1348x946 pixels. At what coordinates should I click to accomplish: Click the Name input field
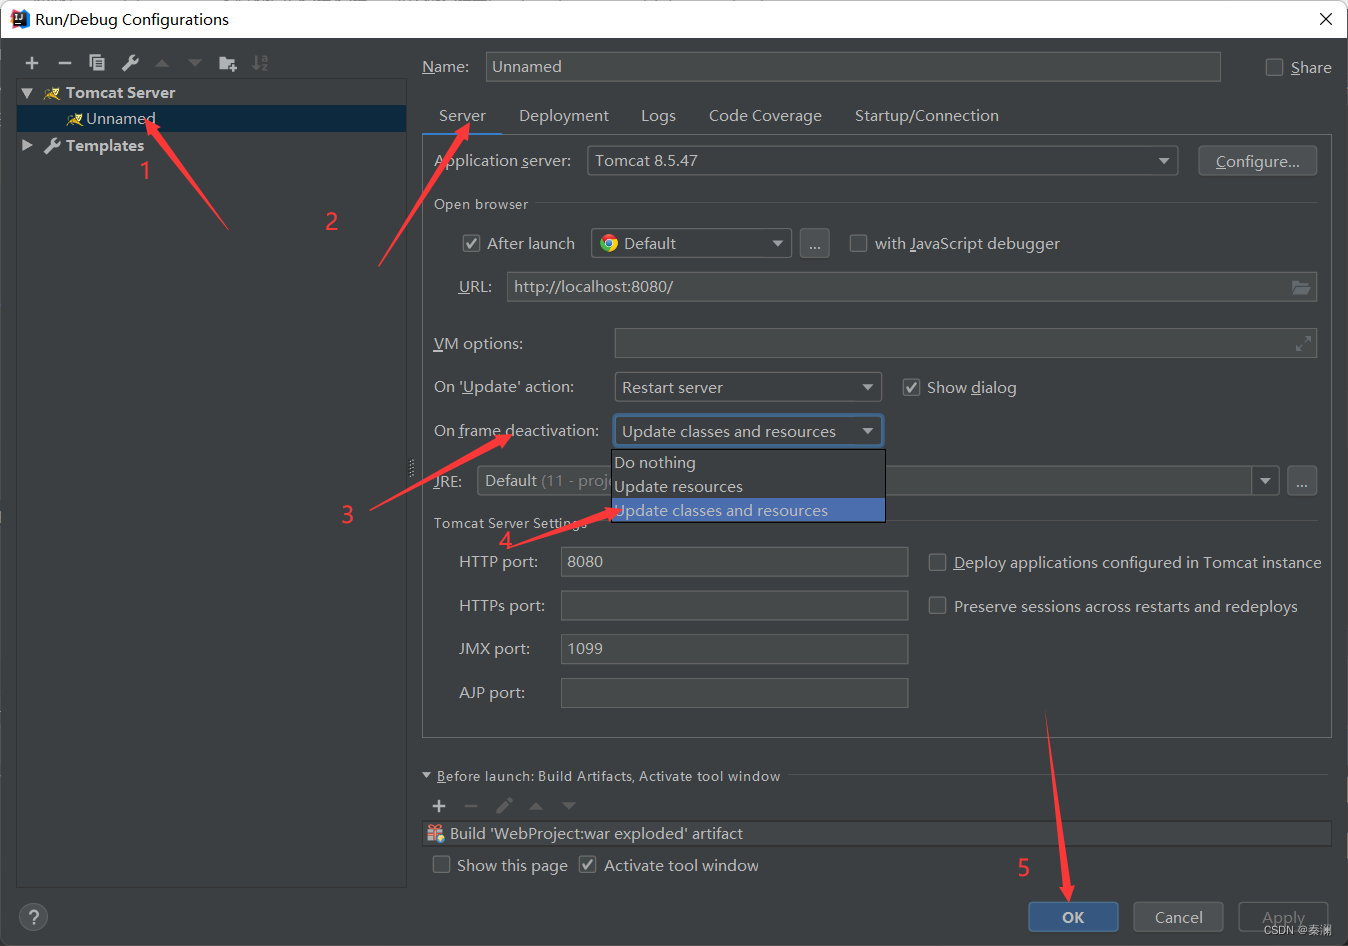[x=853, y=67]
